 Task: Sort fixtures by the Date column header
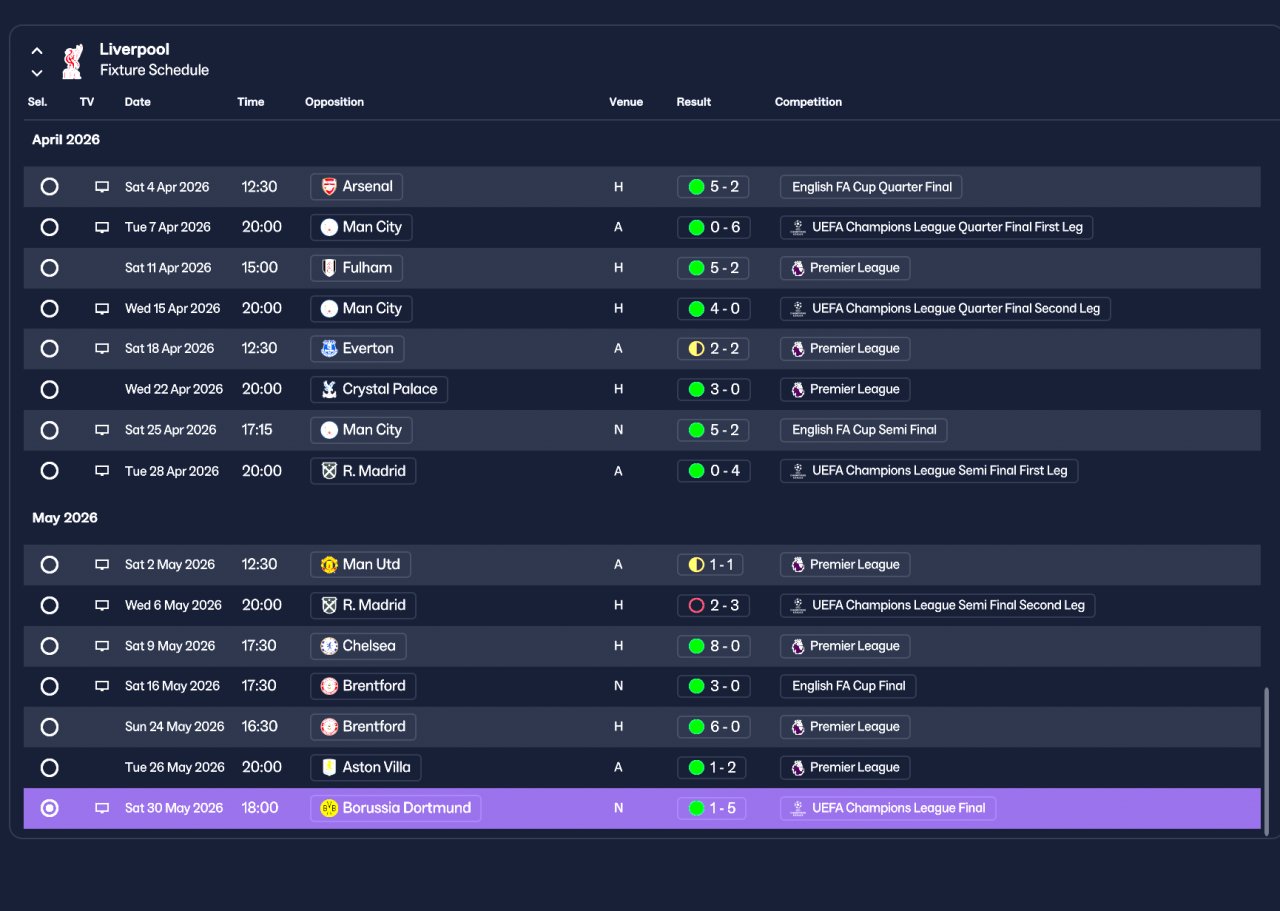[138, 102]
